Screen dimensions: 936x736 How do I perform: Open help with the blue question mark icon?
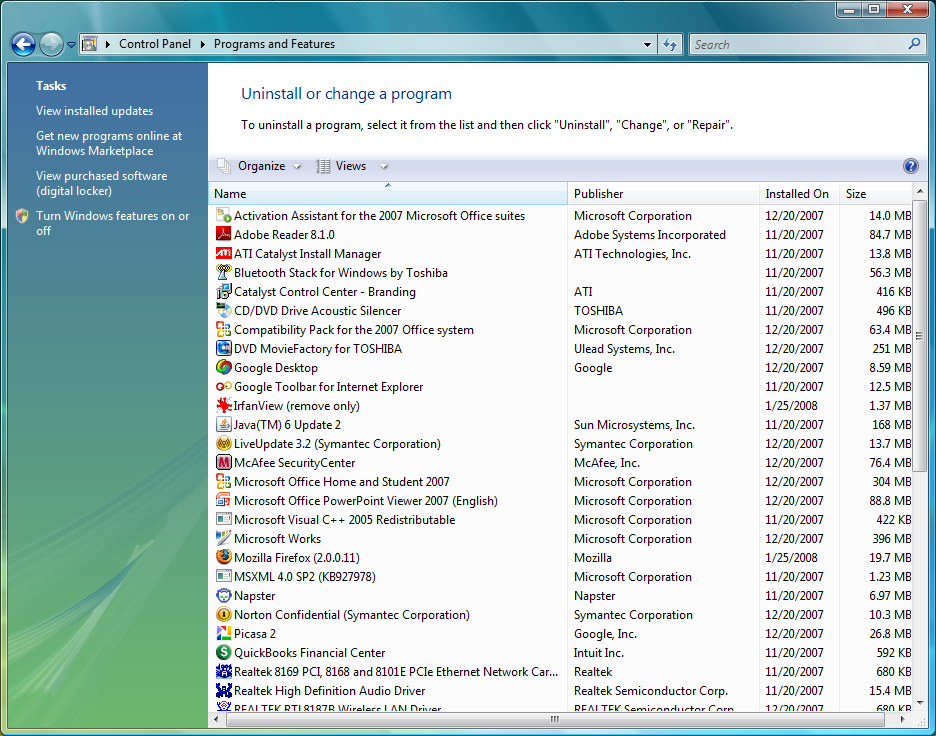pos(910,166)
